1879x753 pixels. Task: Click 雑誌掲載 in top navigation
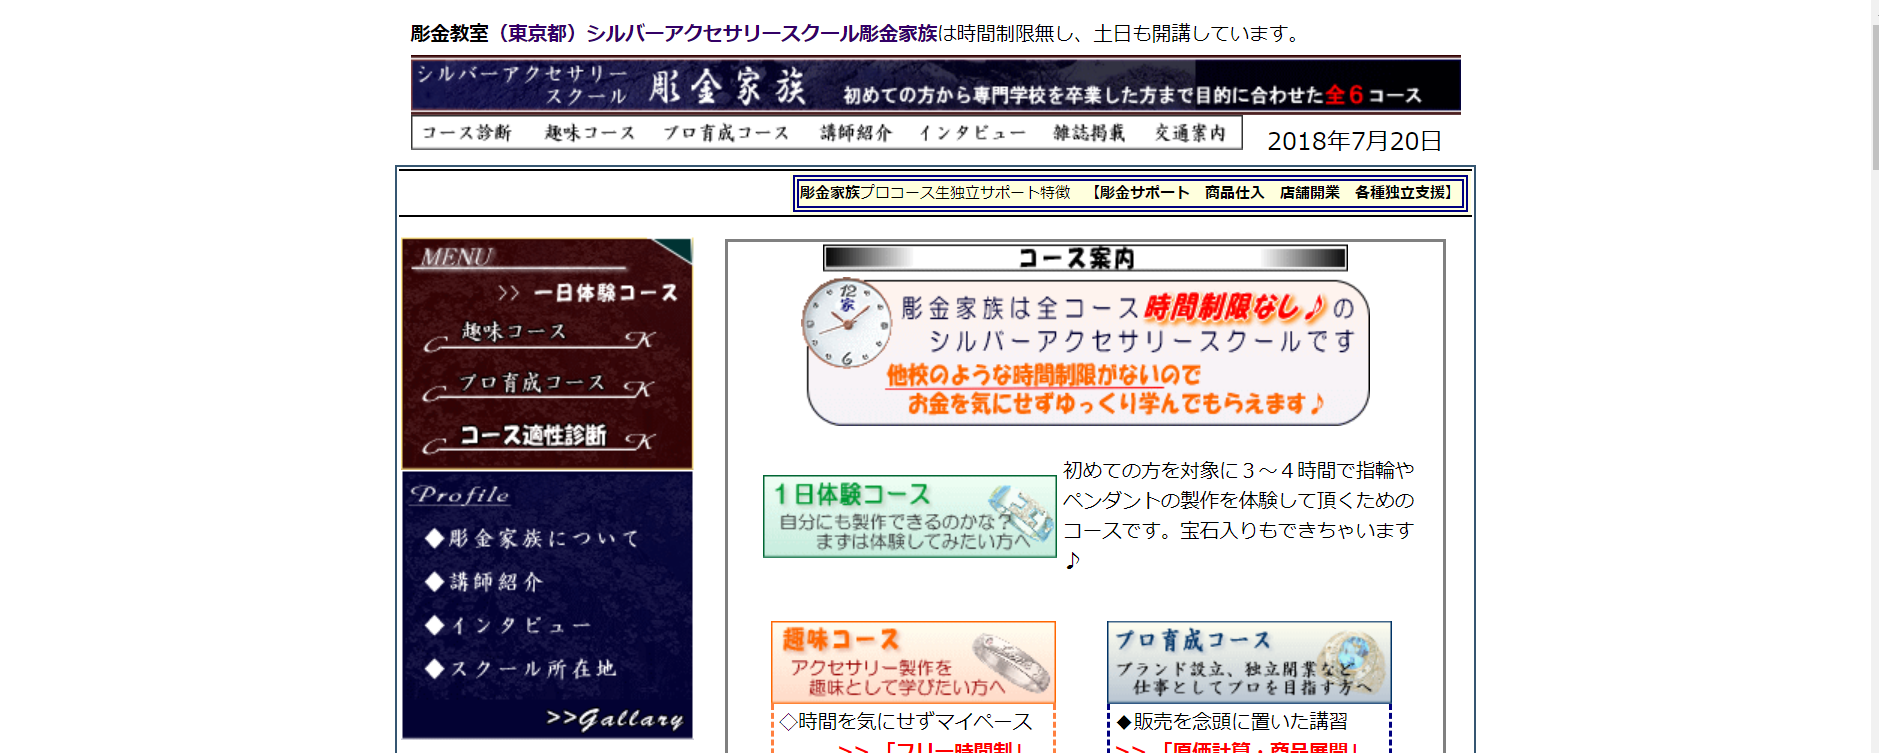[x=1089, y=133]
